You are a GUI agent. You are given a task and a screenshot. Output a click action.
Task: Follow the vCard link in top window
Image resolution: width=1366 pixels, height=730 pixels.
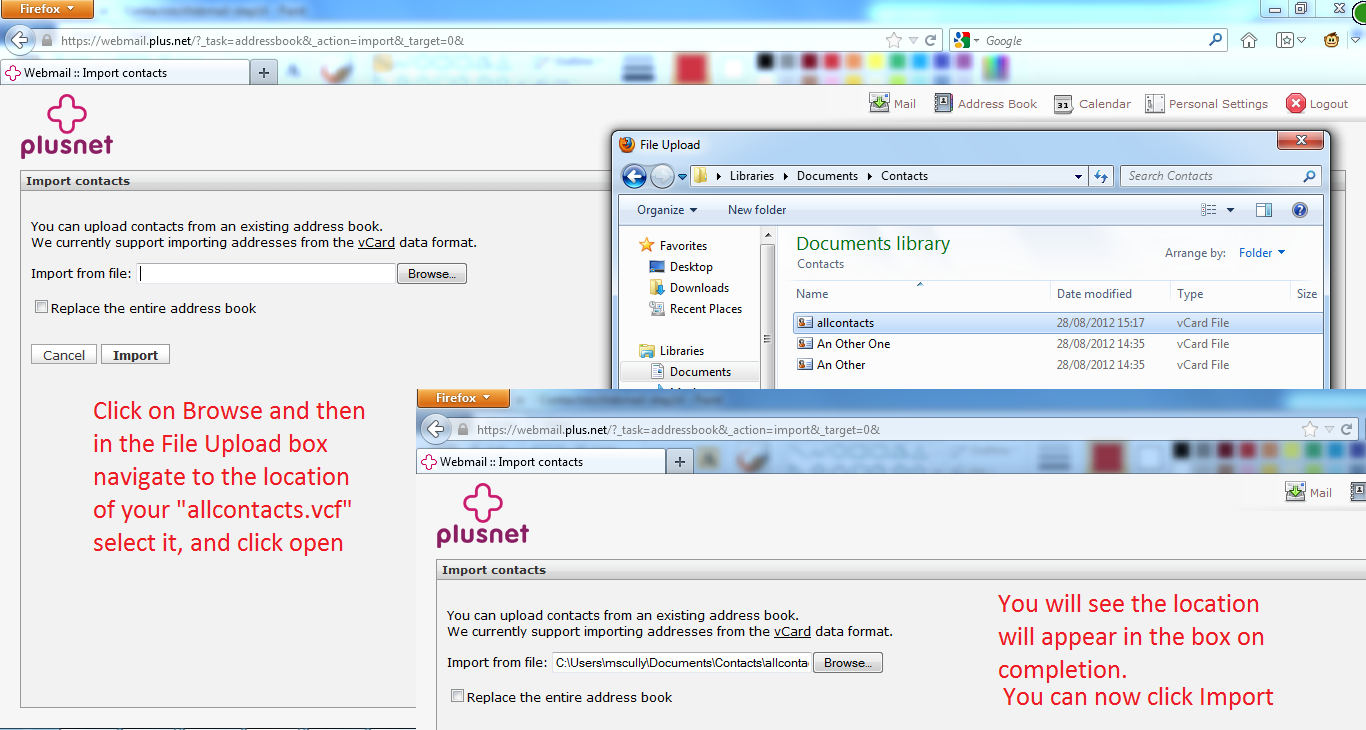tap(377, 242)
